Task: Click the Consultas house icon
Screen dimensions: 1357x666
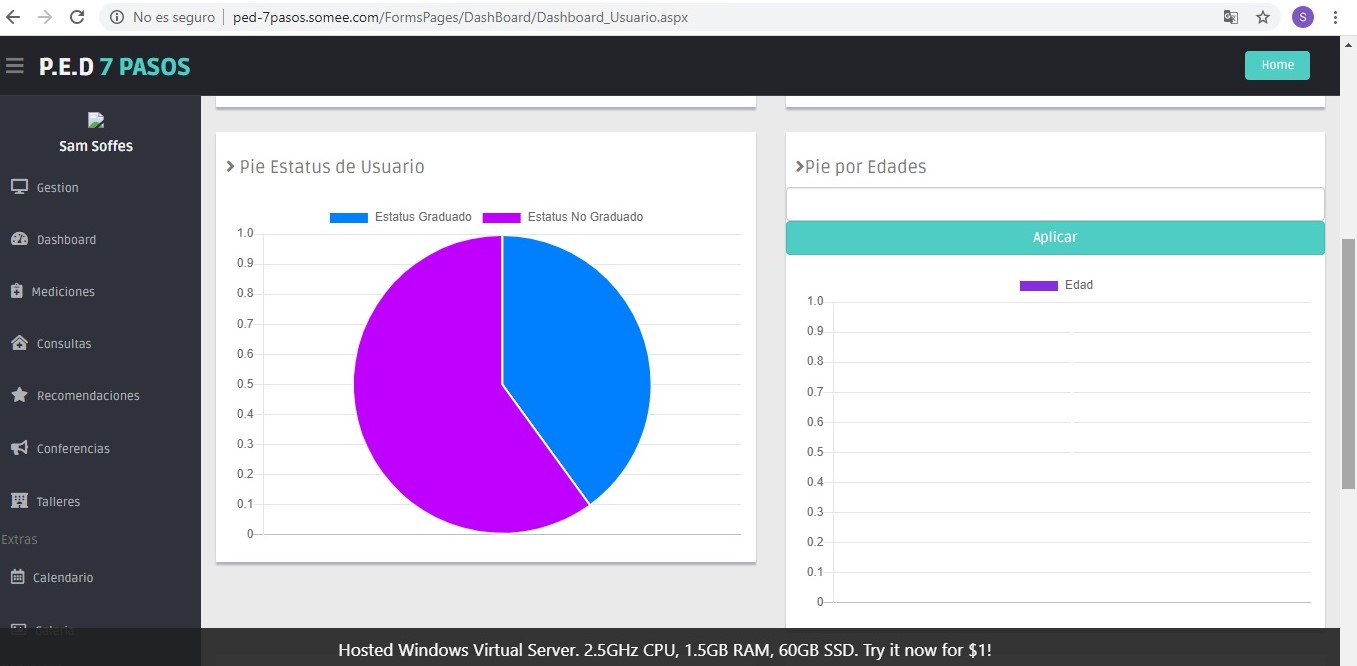Action: coord(19,343)
